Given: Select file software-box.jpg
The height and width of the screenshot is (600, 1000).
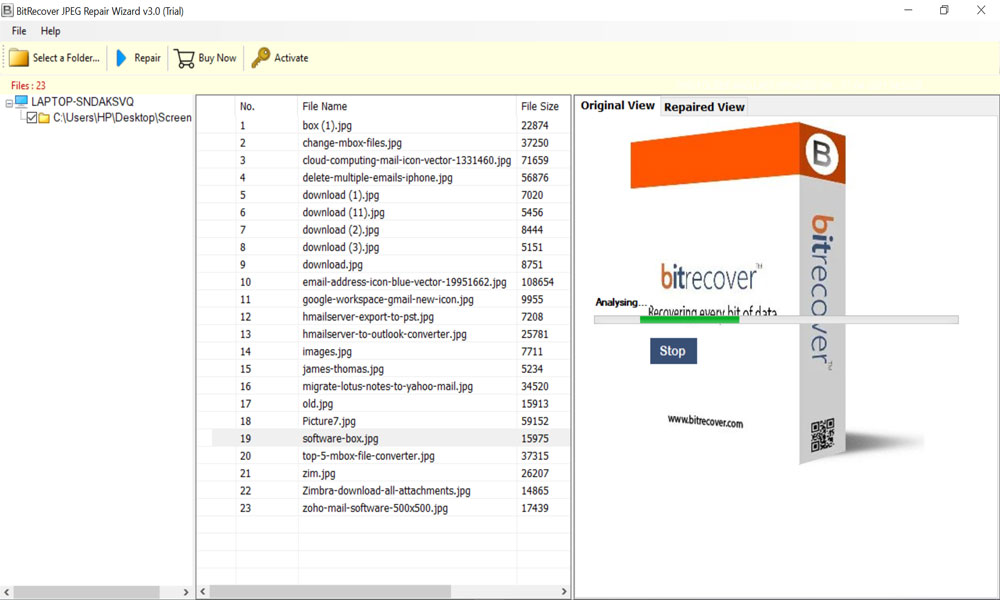Looking at the screenshot, I should click(x=341, y=439).
